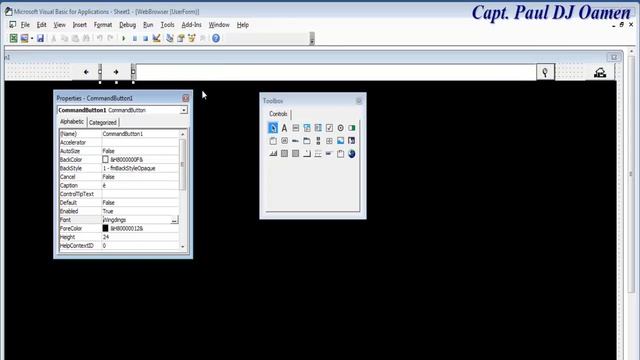This screenshot has height=360, width=640.
Task: Select the ListBox tool in Toolbox
Action: tap(318, 128)
